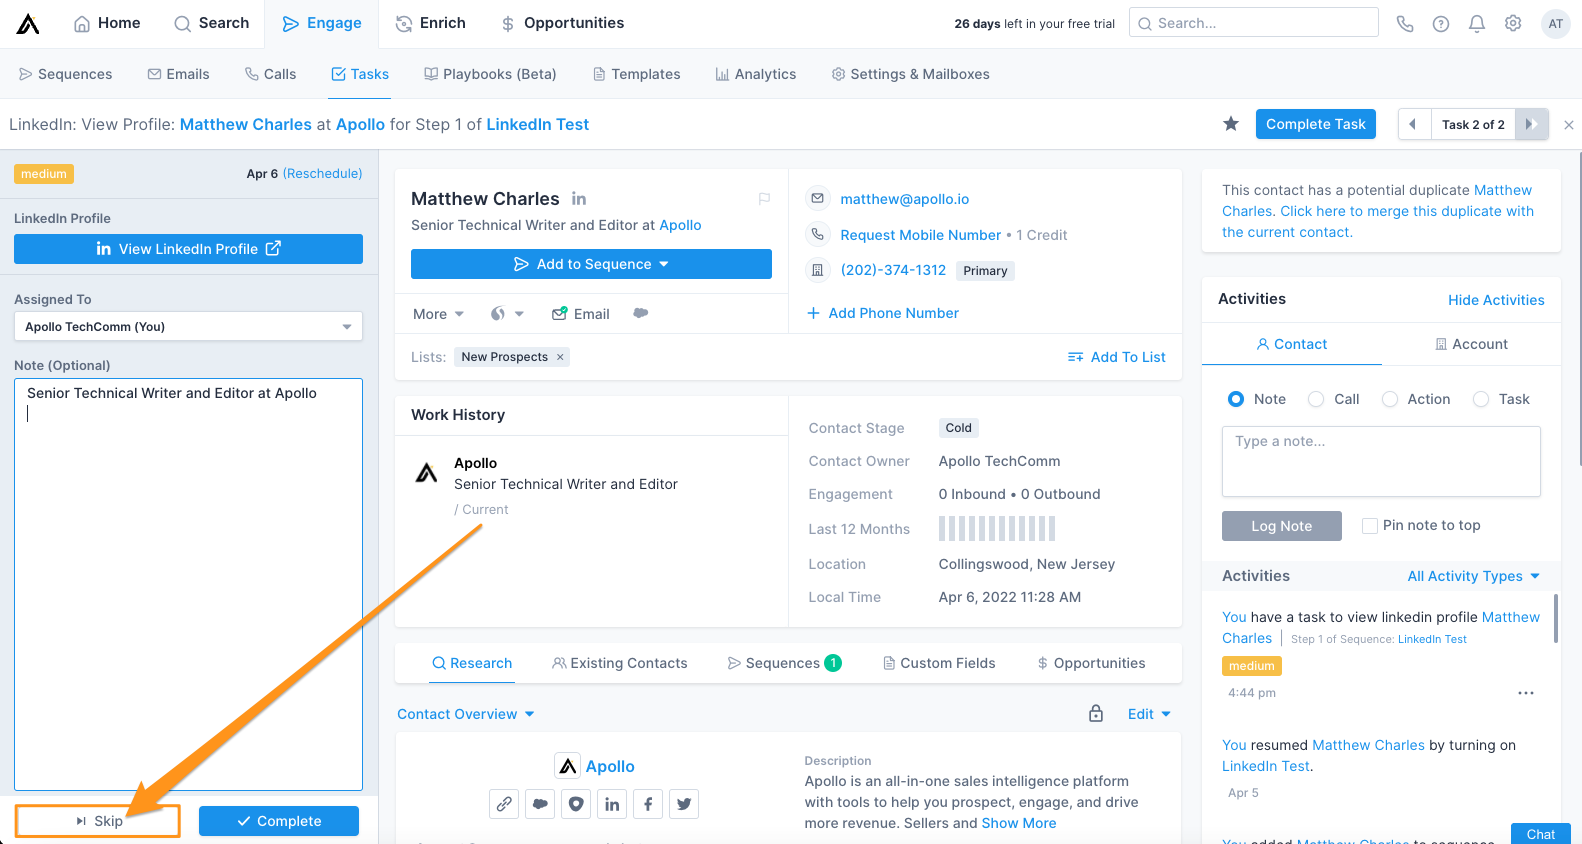Open Apollo company website link icon
Image resolution: width=1582 pixels, height=844 pixels.
point(504,804)
